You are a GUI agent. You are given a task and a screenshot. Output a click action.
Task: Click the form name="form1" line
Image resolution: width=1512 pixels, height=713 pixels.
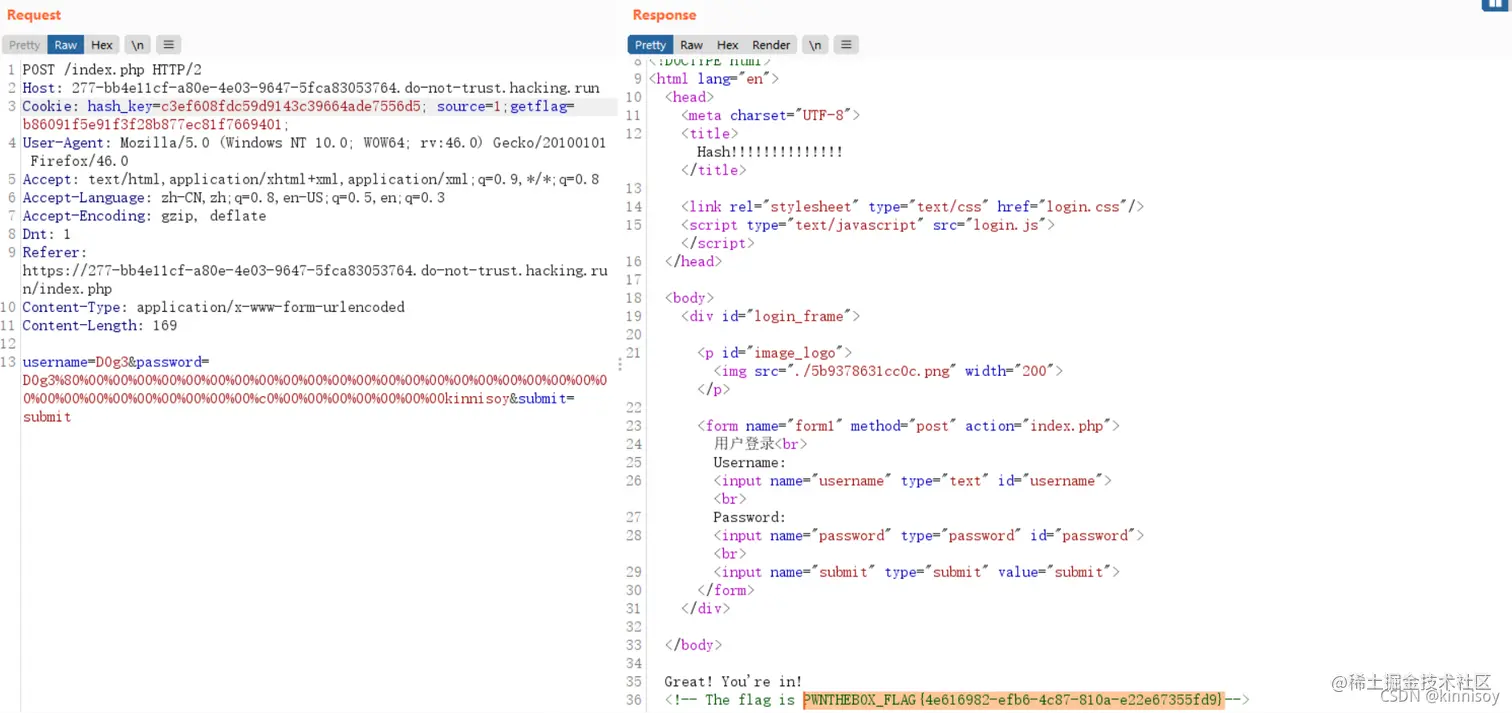click(x=908, y=426)
